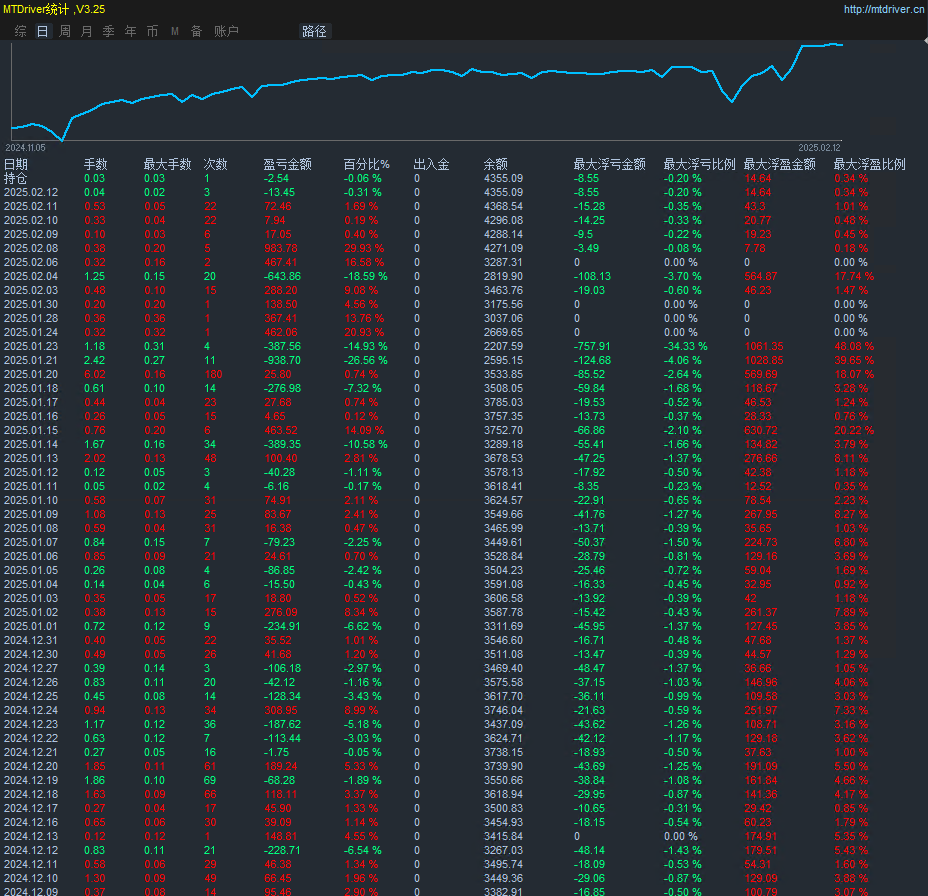Select the 2025.02.04 date row
Image resolution: width=928 pixels, height=896 pixels.
[x=31, y=276]
